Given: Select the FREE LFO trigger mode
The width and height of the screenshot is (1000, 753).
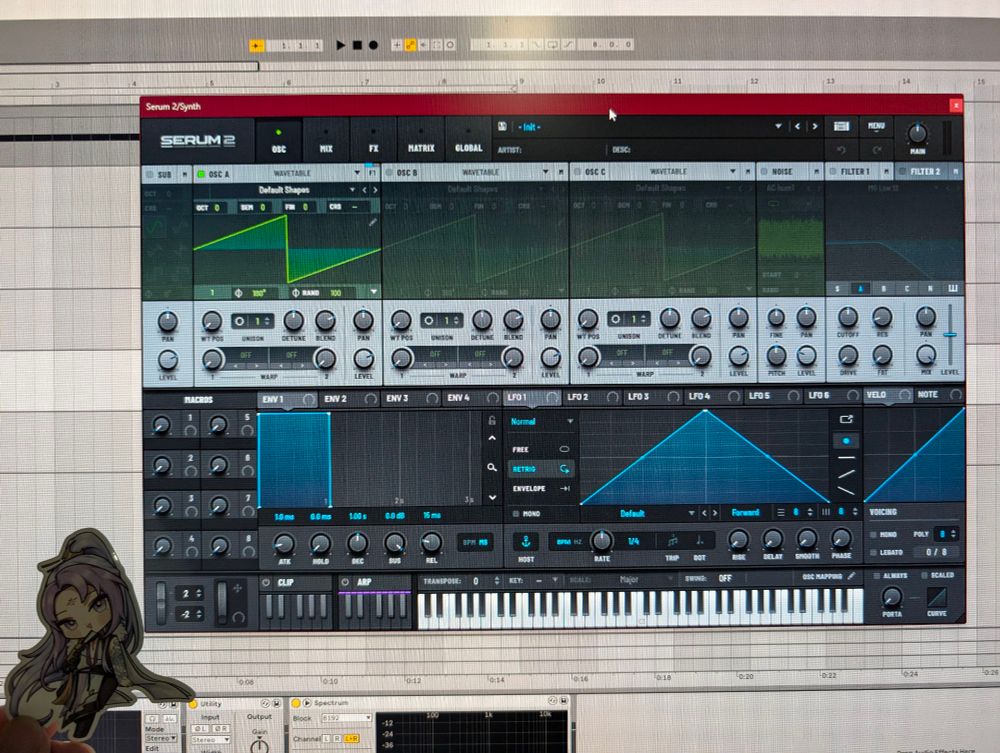Looking at the screenshot, I should coord(540,450).
